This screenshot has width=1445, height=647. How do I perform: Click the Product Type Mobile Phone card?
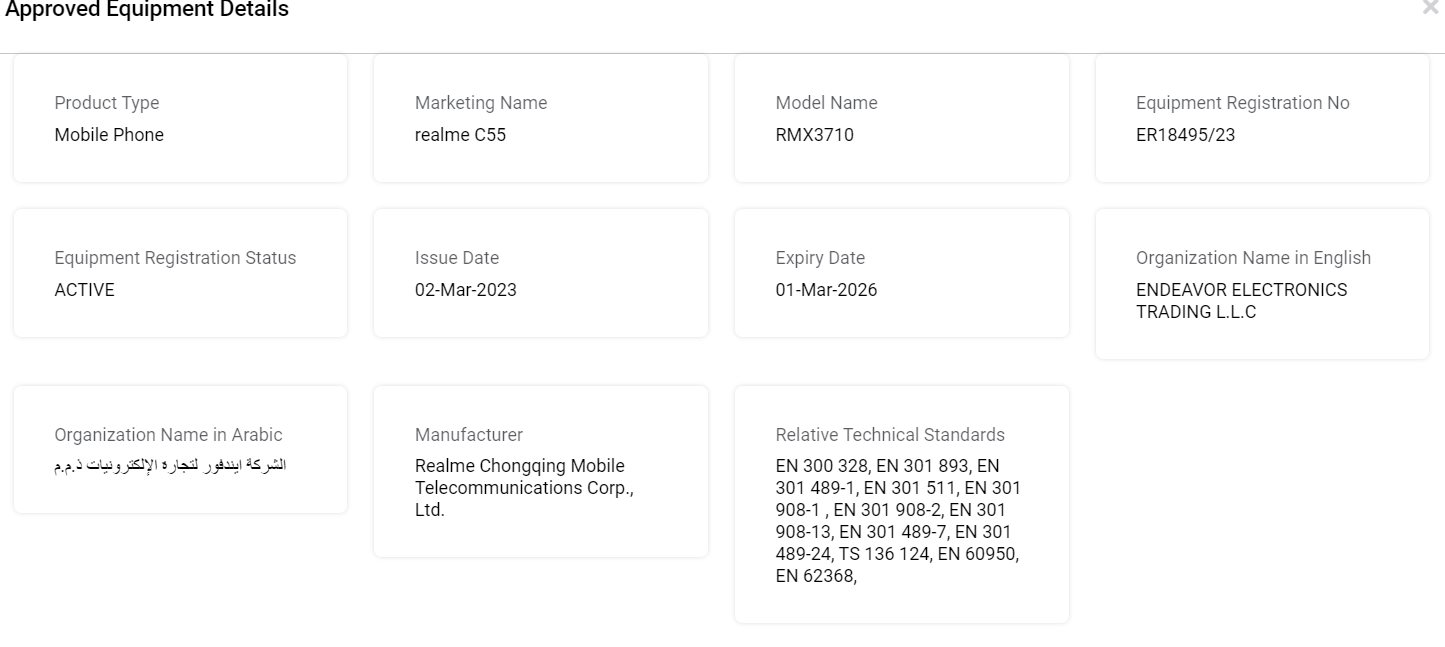(x=180, y=118)
